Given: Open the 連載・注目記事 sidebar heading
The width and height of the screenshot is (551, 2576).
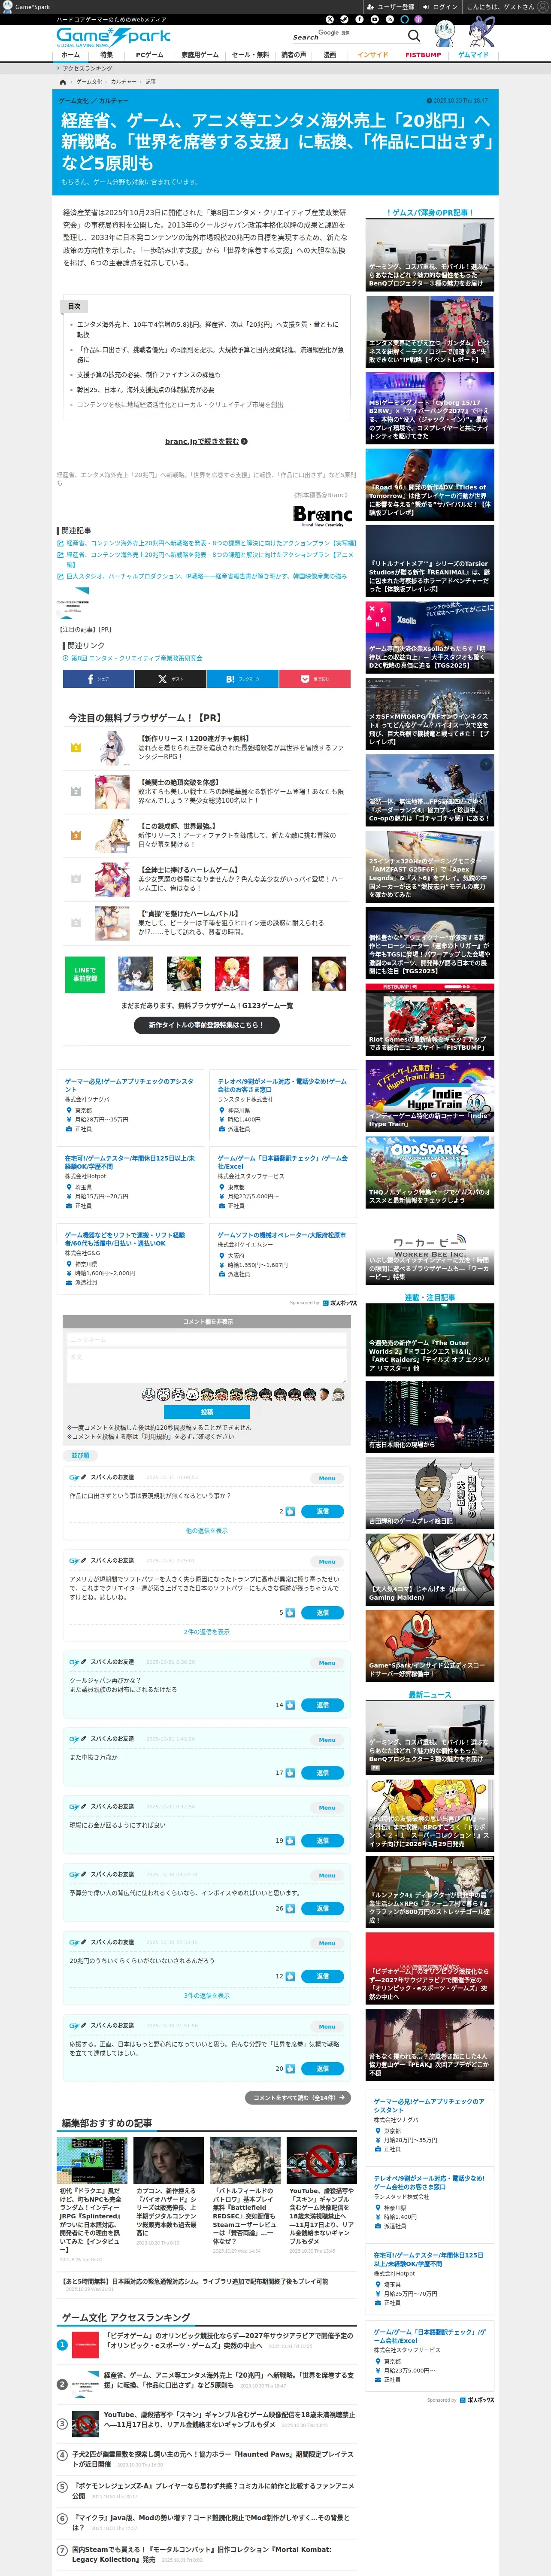Looking at the screenshot, I should (430, 1297).
